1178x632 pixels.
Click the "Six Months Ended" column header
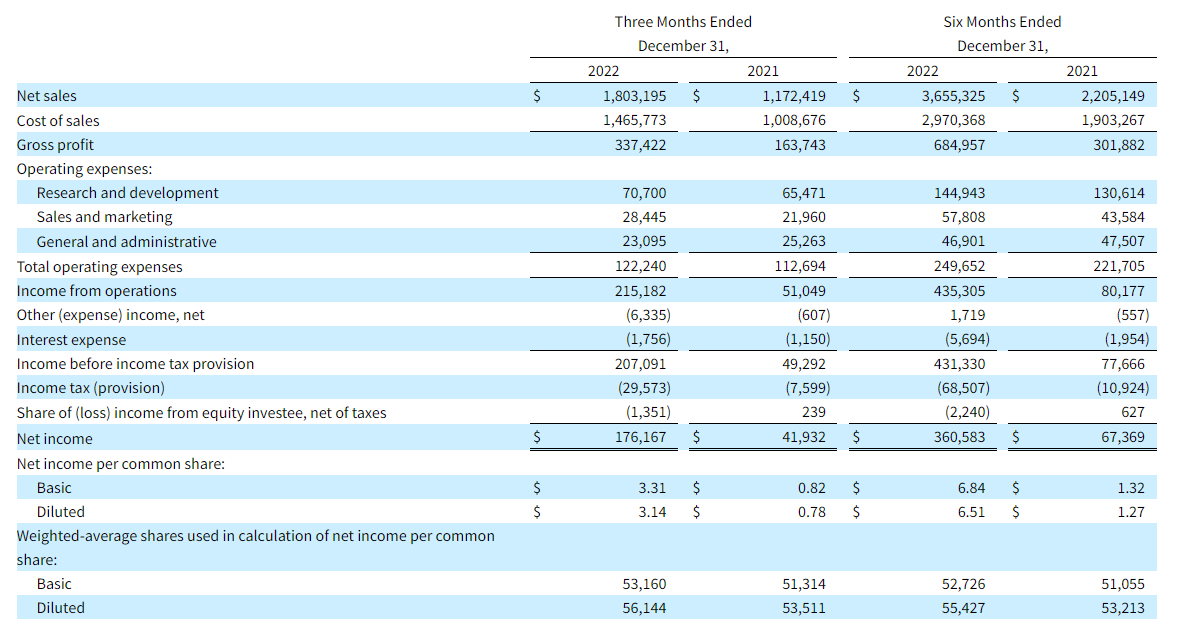click(x=1002, y=22)
